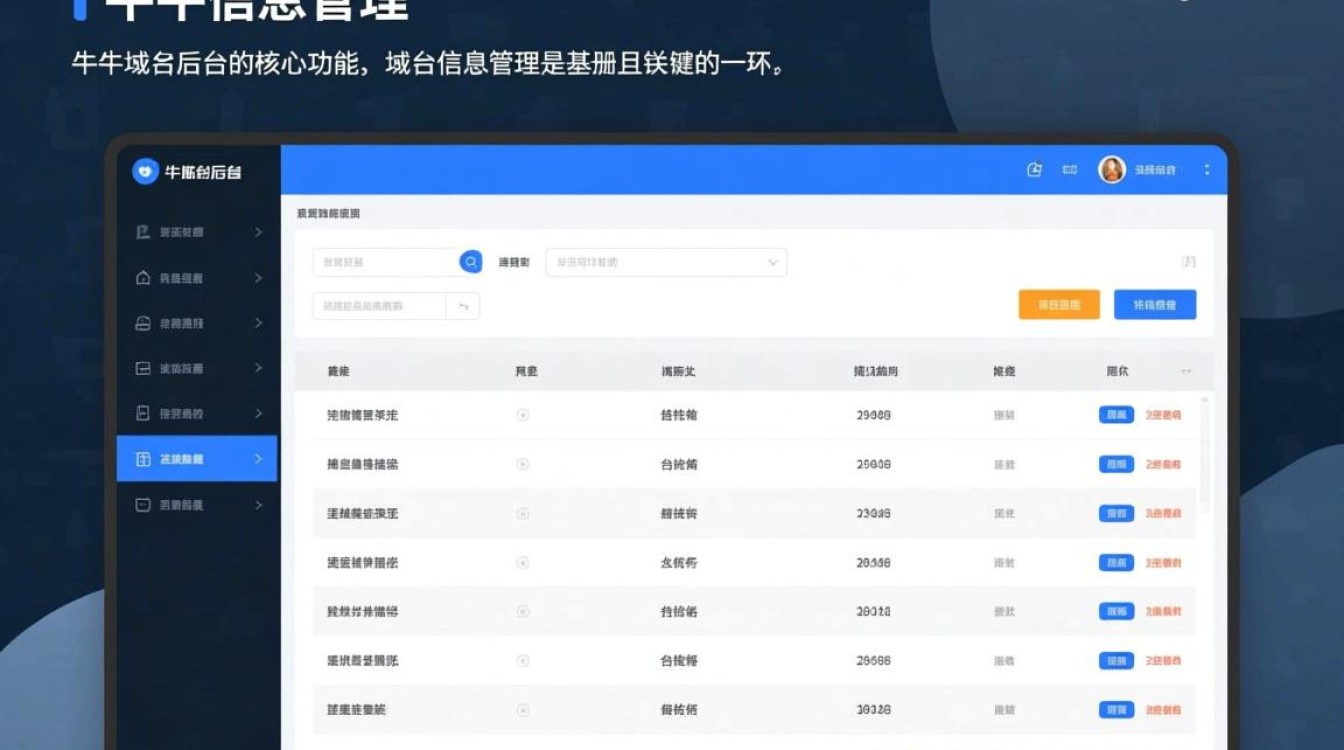This screenshot has width=1344, height=750.
Task: Click the main search input field
Action: [x=390, y=261]
